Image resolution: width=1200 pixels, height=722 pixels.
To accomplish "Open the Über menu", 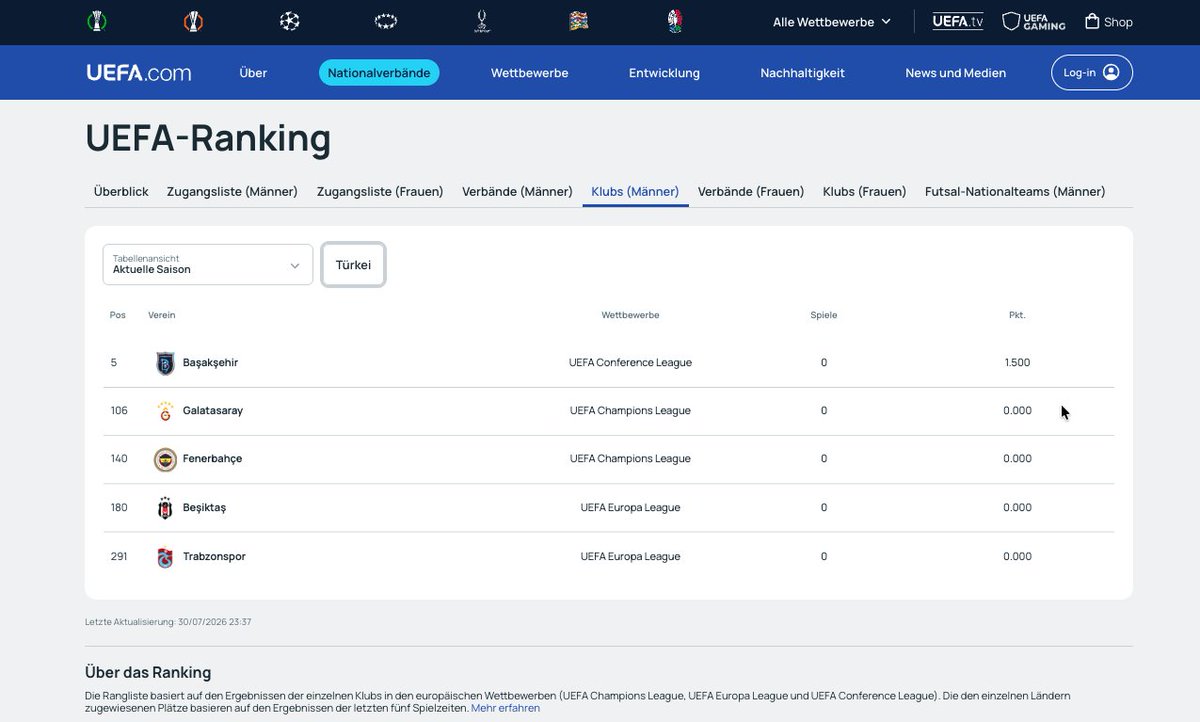I will pyautogui.click(x=253, y=72).
